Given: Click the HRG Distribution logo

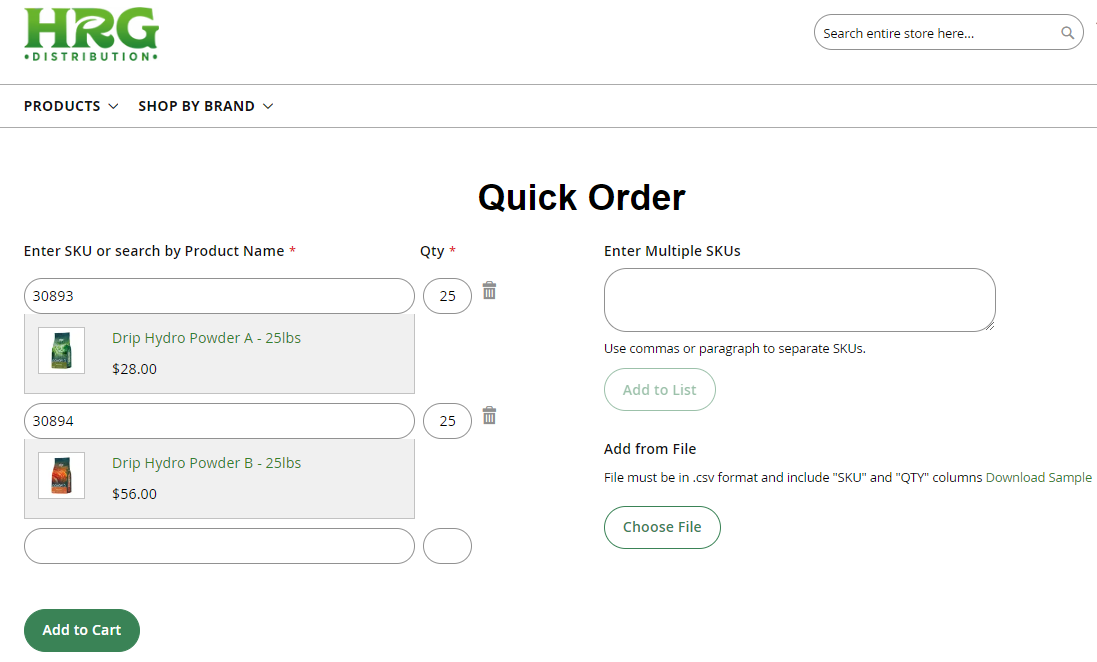Looking at the screenshot, I should point(92,34).
